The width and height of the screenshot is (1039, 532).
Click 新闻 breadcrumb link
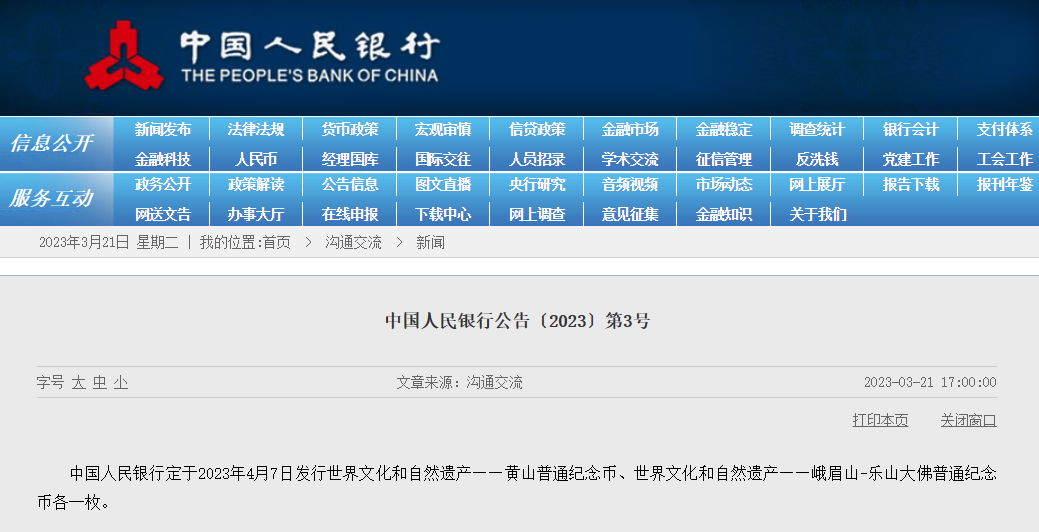[430, 242]
